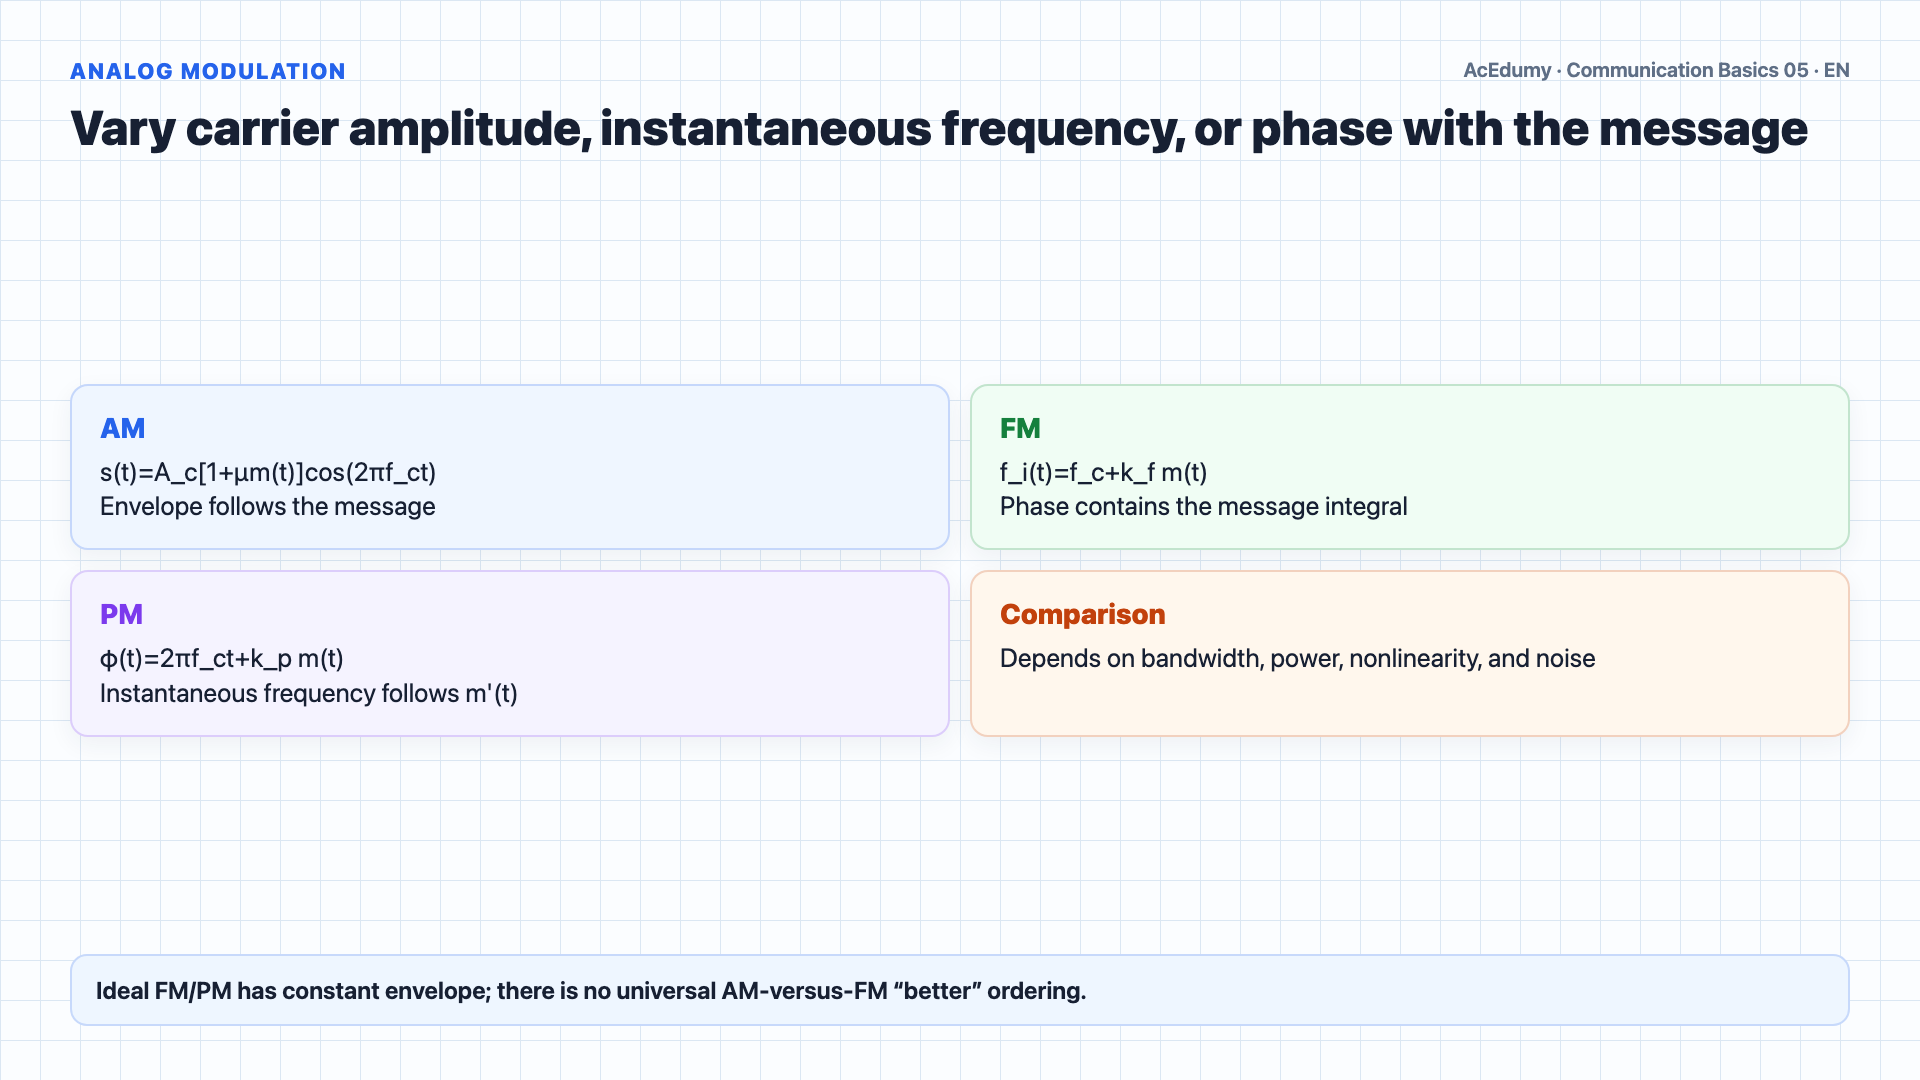Click the EN language marker in header
This screenshot has height=1080, width=1920.
(1837, 70)
